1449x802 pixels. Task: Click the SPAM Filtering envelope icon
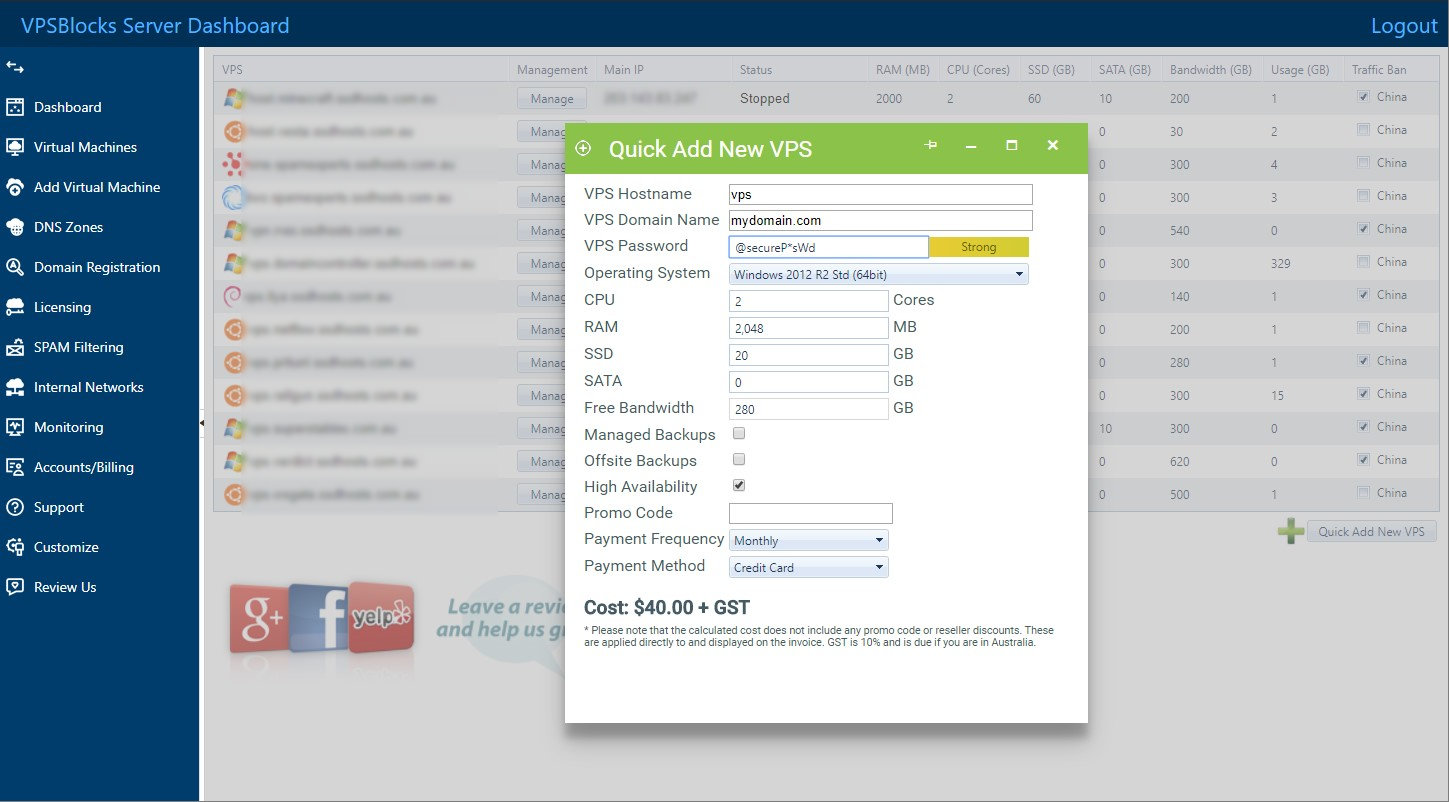pyautogui.click(x=15, y=347)
